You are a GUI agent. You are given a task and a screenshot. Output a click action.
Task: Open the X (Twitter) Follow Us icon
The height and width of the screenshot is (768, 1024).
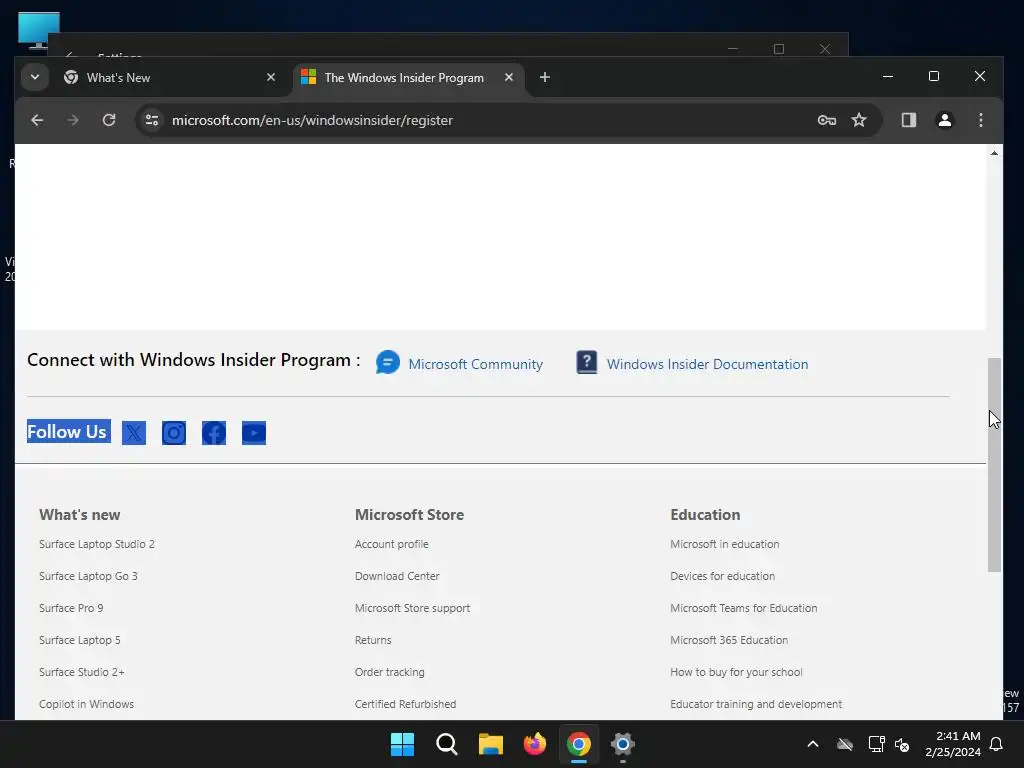click(134, 432)
